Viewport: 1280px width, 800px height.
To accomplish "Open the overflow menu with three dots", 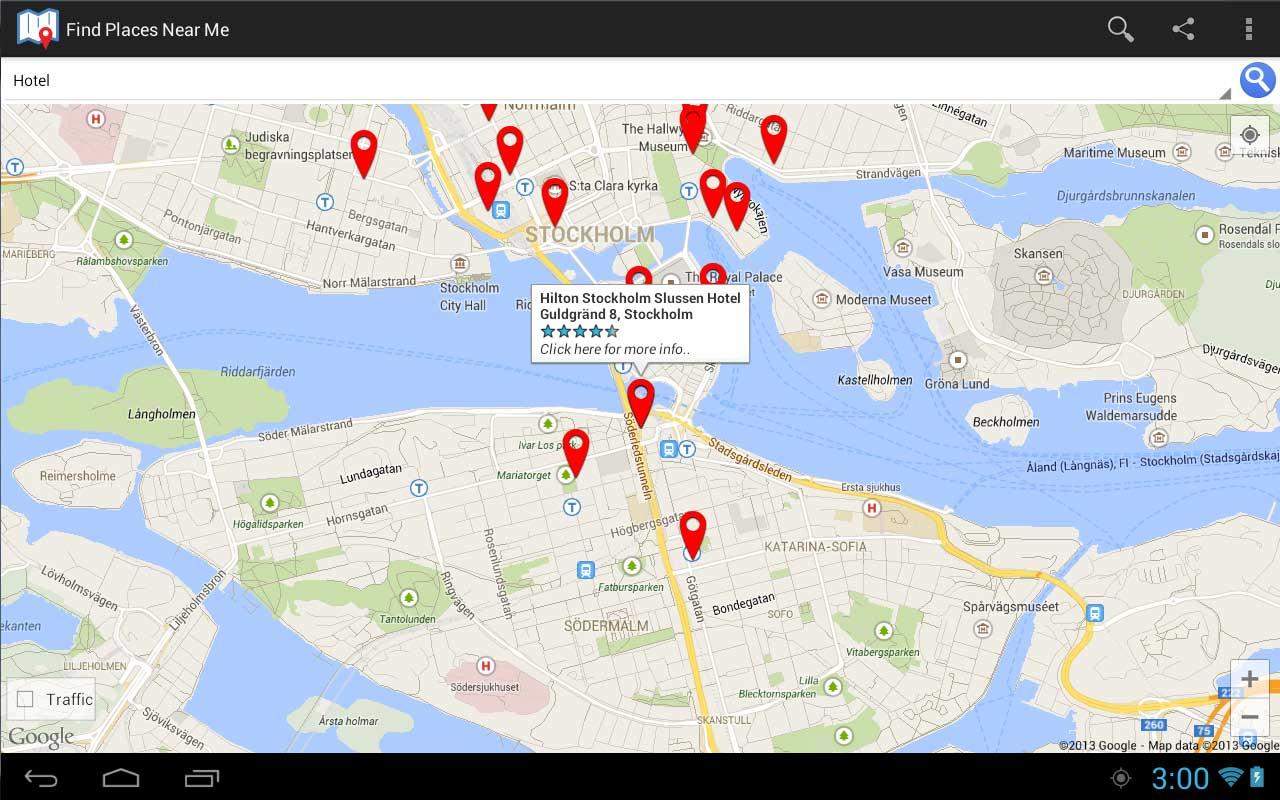I will (x=1248, y=29).
